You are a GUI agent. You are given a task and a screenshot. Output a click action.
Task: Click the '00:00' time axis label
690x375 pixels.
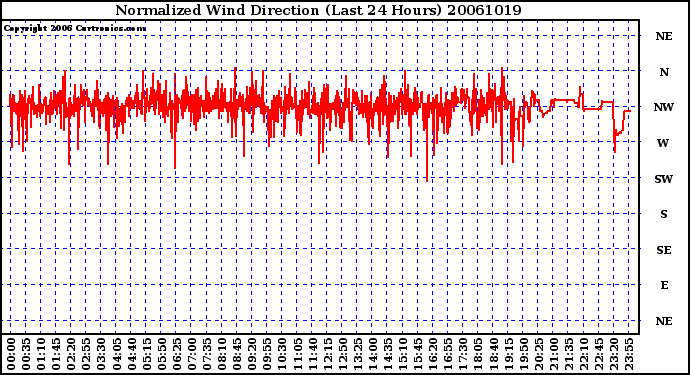tap(11, 354)
